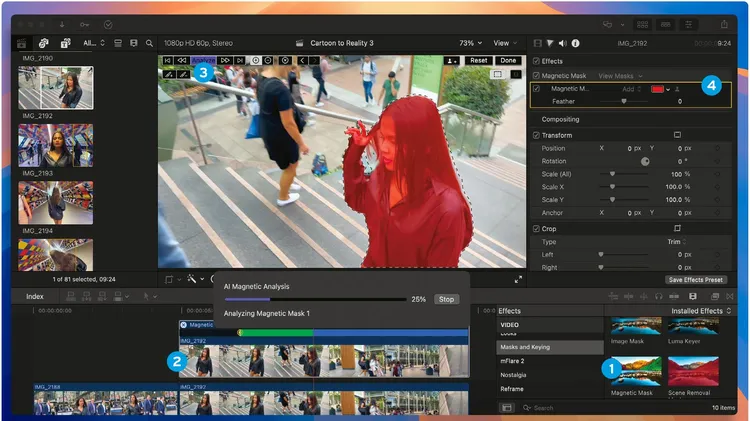Open the viewer View dropdown
The image size is (750, 421).
(x=506, y=43)
